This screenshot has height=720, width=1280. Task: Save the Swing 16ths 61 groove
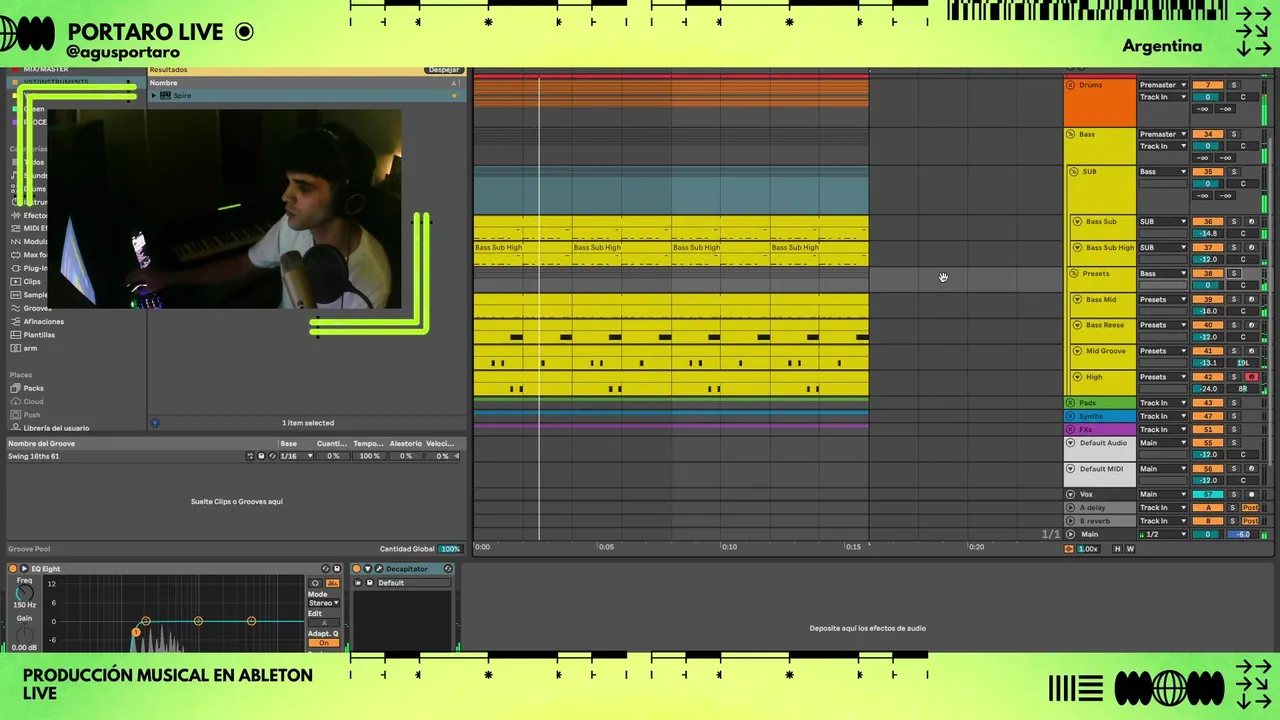[261, 456]
